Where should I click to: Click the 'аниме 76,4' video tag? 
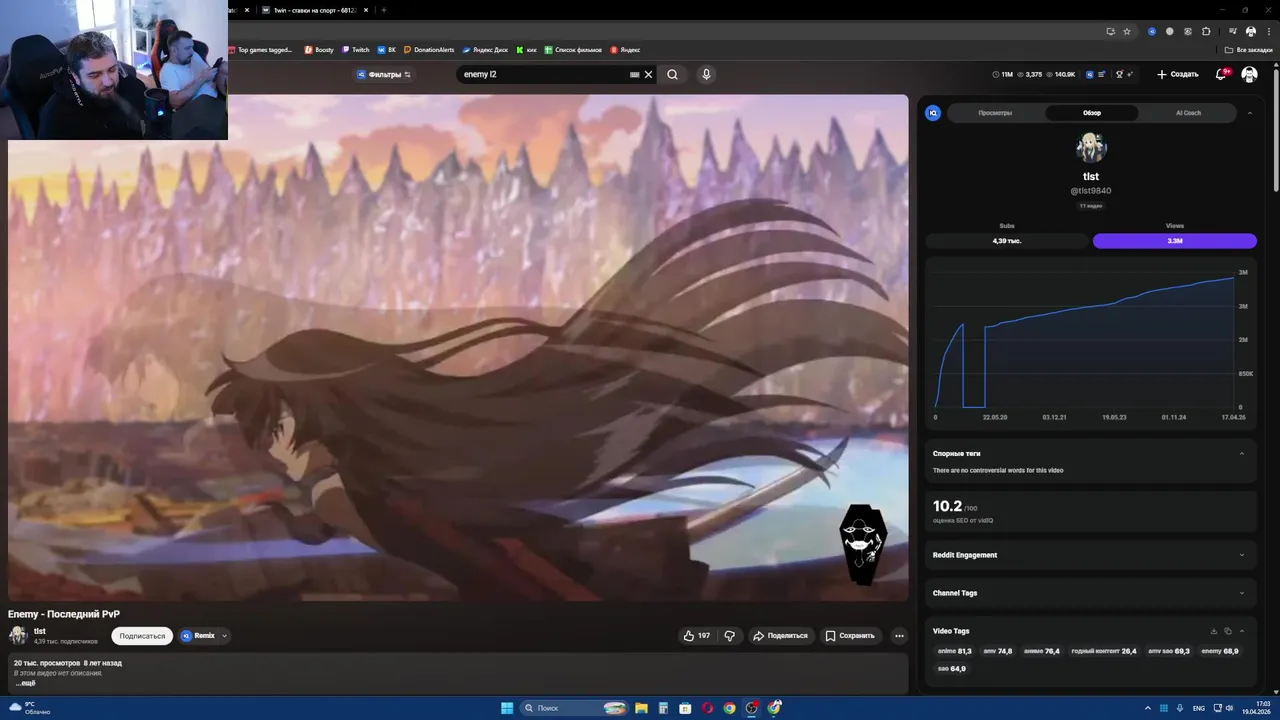point(1042,651)
